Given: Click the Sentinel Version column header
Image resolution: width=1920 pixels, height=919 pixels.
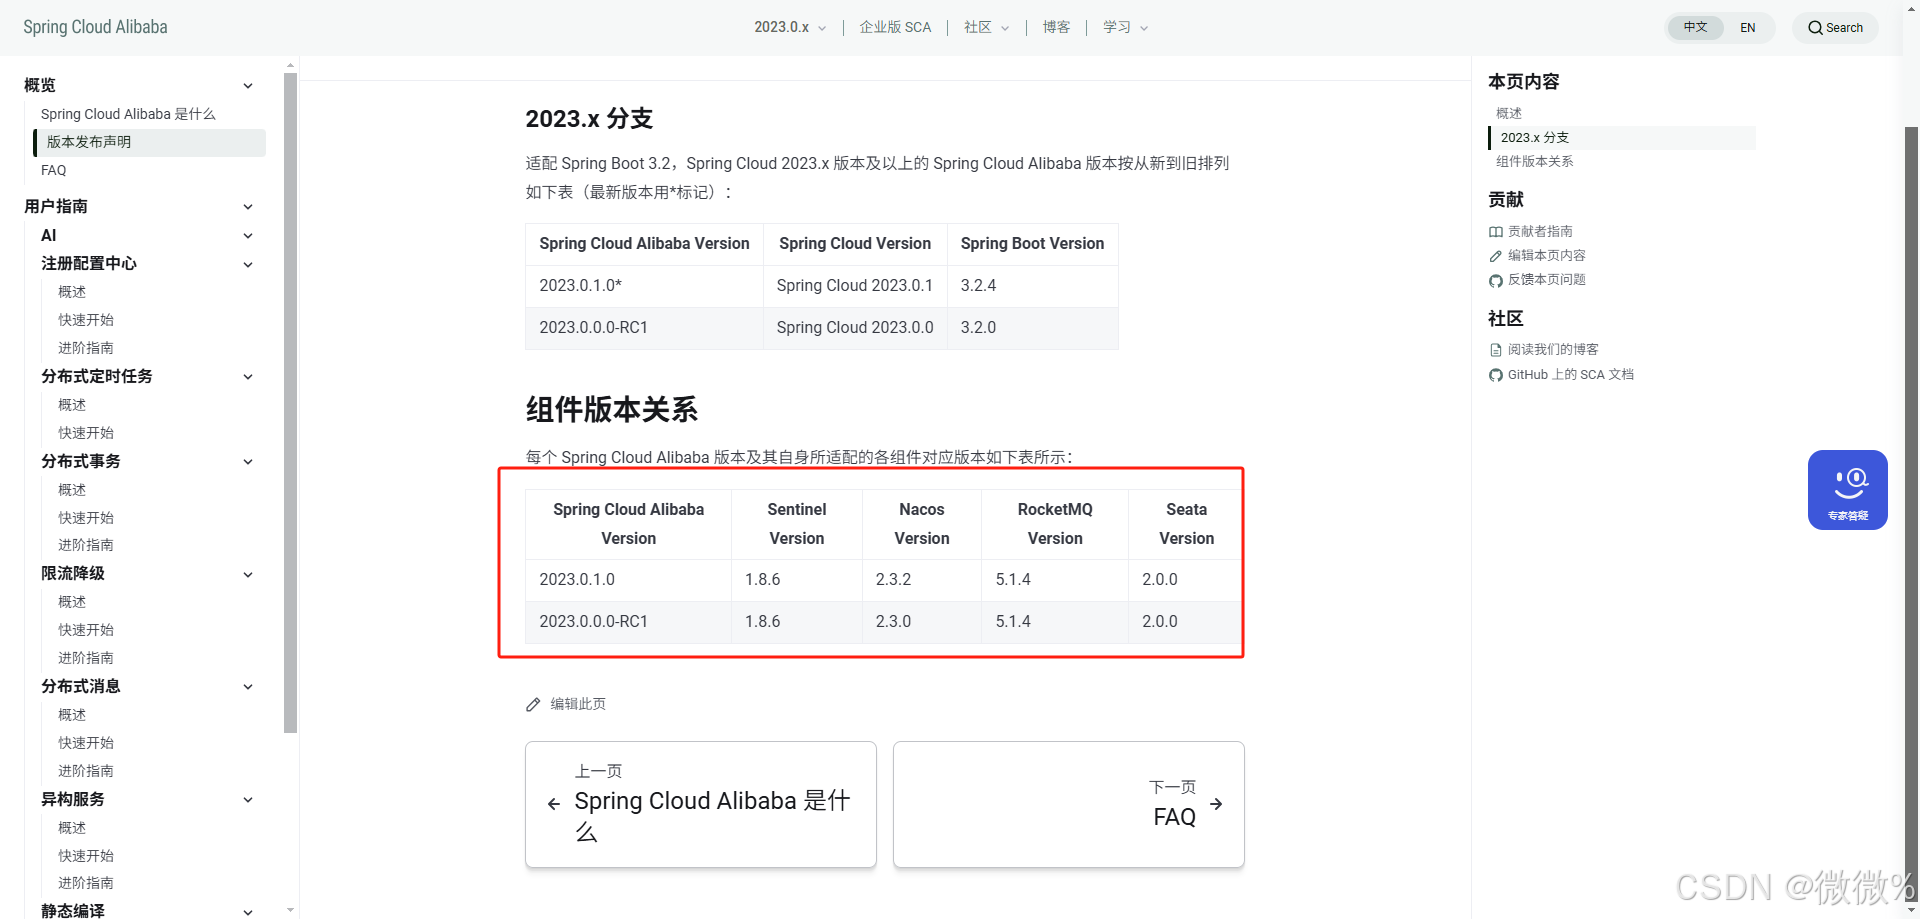Looking at the screenshot, I should coord(797,524).
